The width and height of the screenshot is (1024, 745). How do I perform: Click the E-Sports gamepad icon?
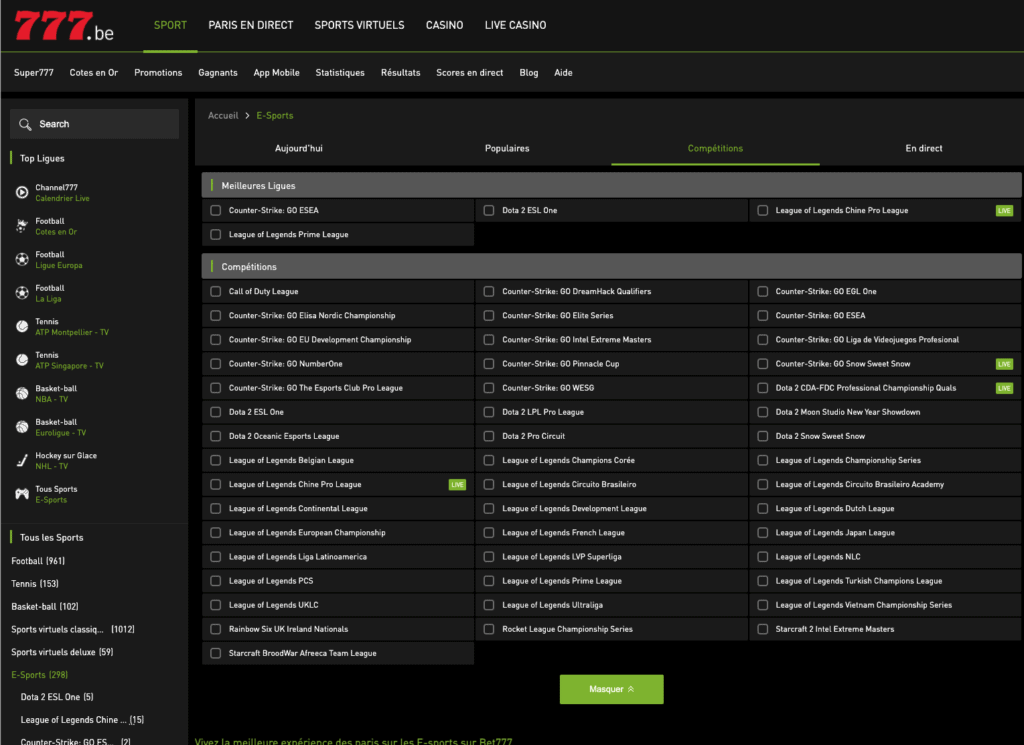pyautogui.click(x=22, y=494)
